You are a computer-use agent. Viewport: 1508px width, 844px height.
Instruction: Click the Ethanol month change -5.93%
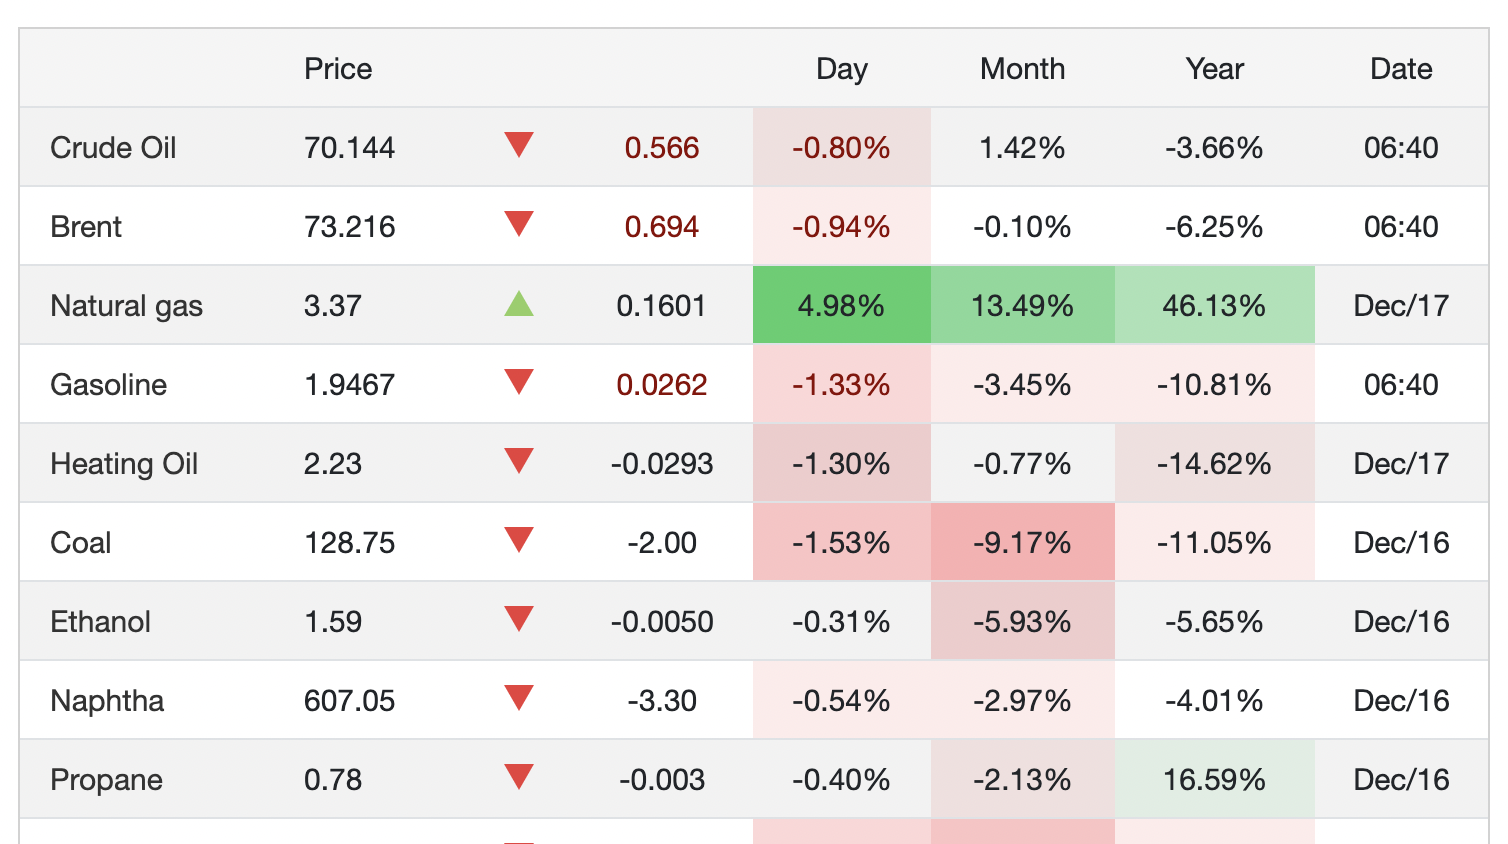point(1022,622)
